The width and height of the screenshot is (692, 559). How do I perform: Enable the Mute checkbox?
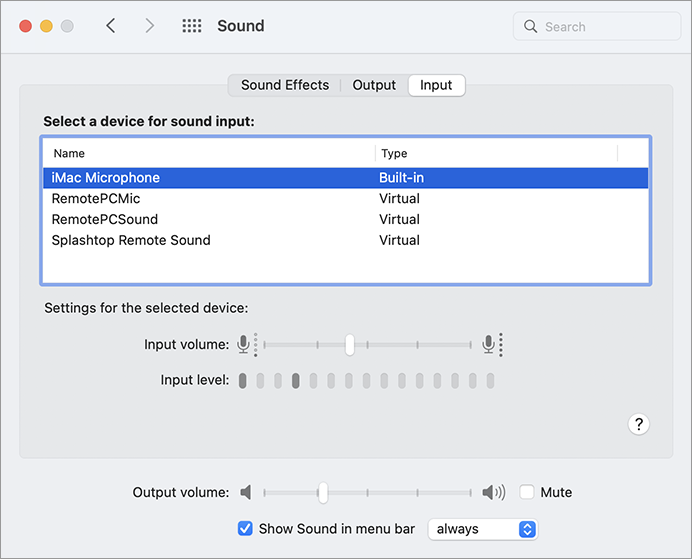527,492
